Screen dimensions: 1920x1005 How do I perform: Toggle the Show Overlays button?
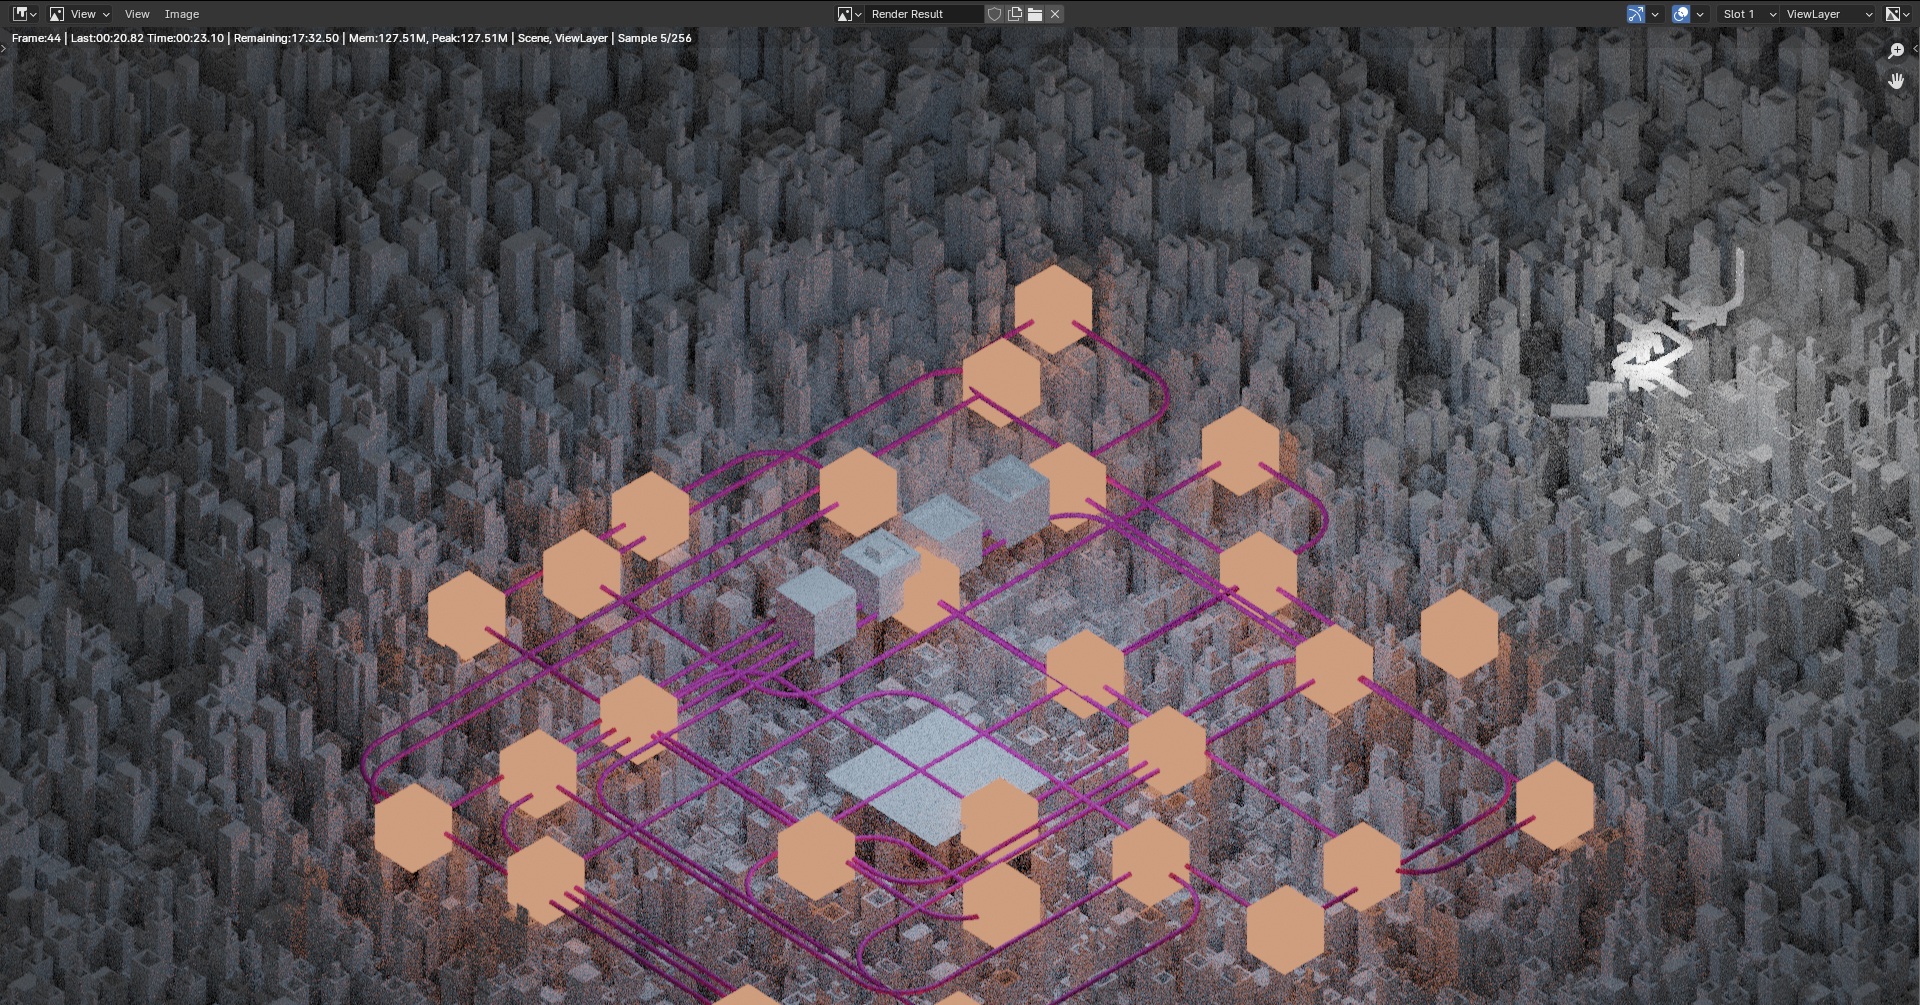1681,14
